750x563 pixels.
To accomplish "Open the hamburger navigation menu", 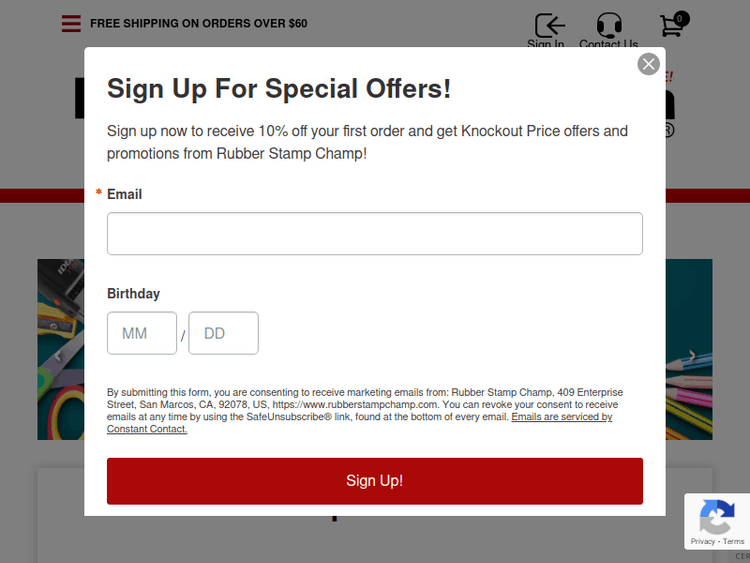I will pos(71,23).
